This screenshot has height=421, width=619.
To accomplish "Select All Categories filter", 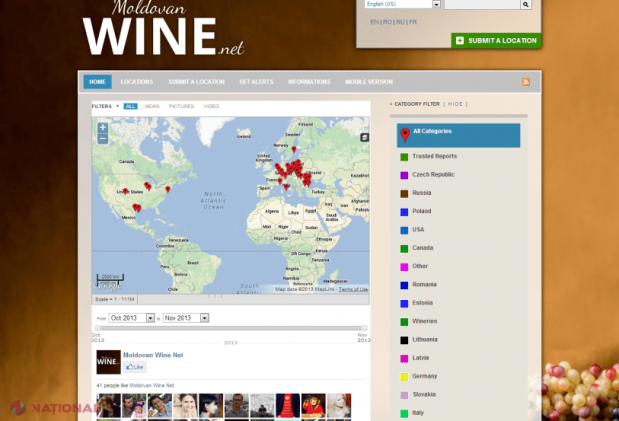I will click(x=458, y=135).
